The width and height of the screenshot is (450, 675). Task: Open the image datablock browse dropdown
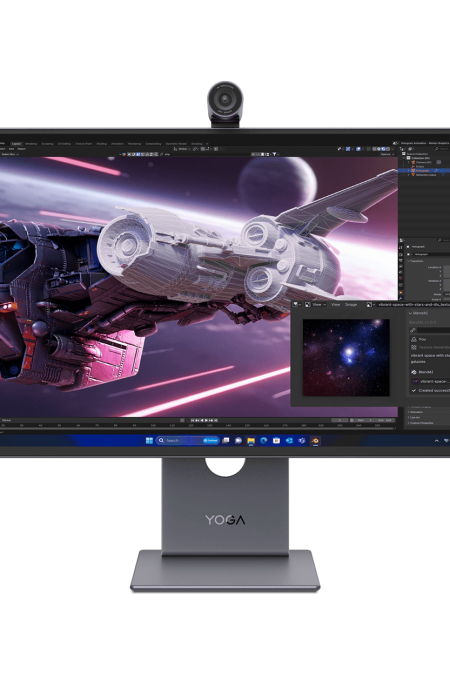[369, 304]
